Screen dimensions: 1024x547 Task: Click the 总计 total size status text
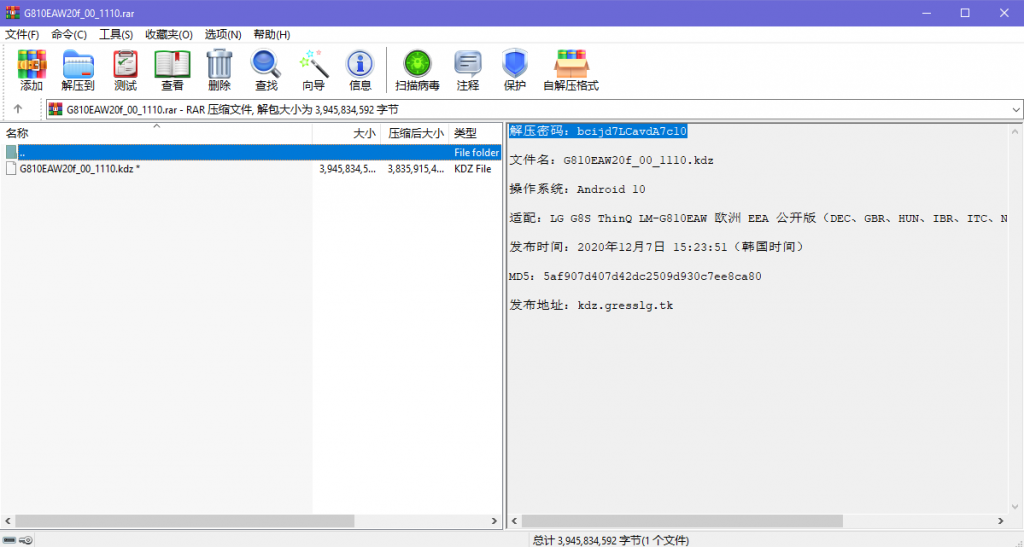pyautogui.click(x=611, y=540)
